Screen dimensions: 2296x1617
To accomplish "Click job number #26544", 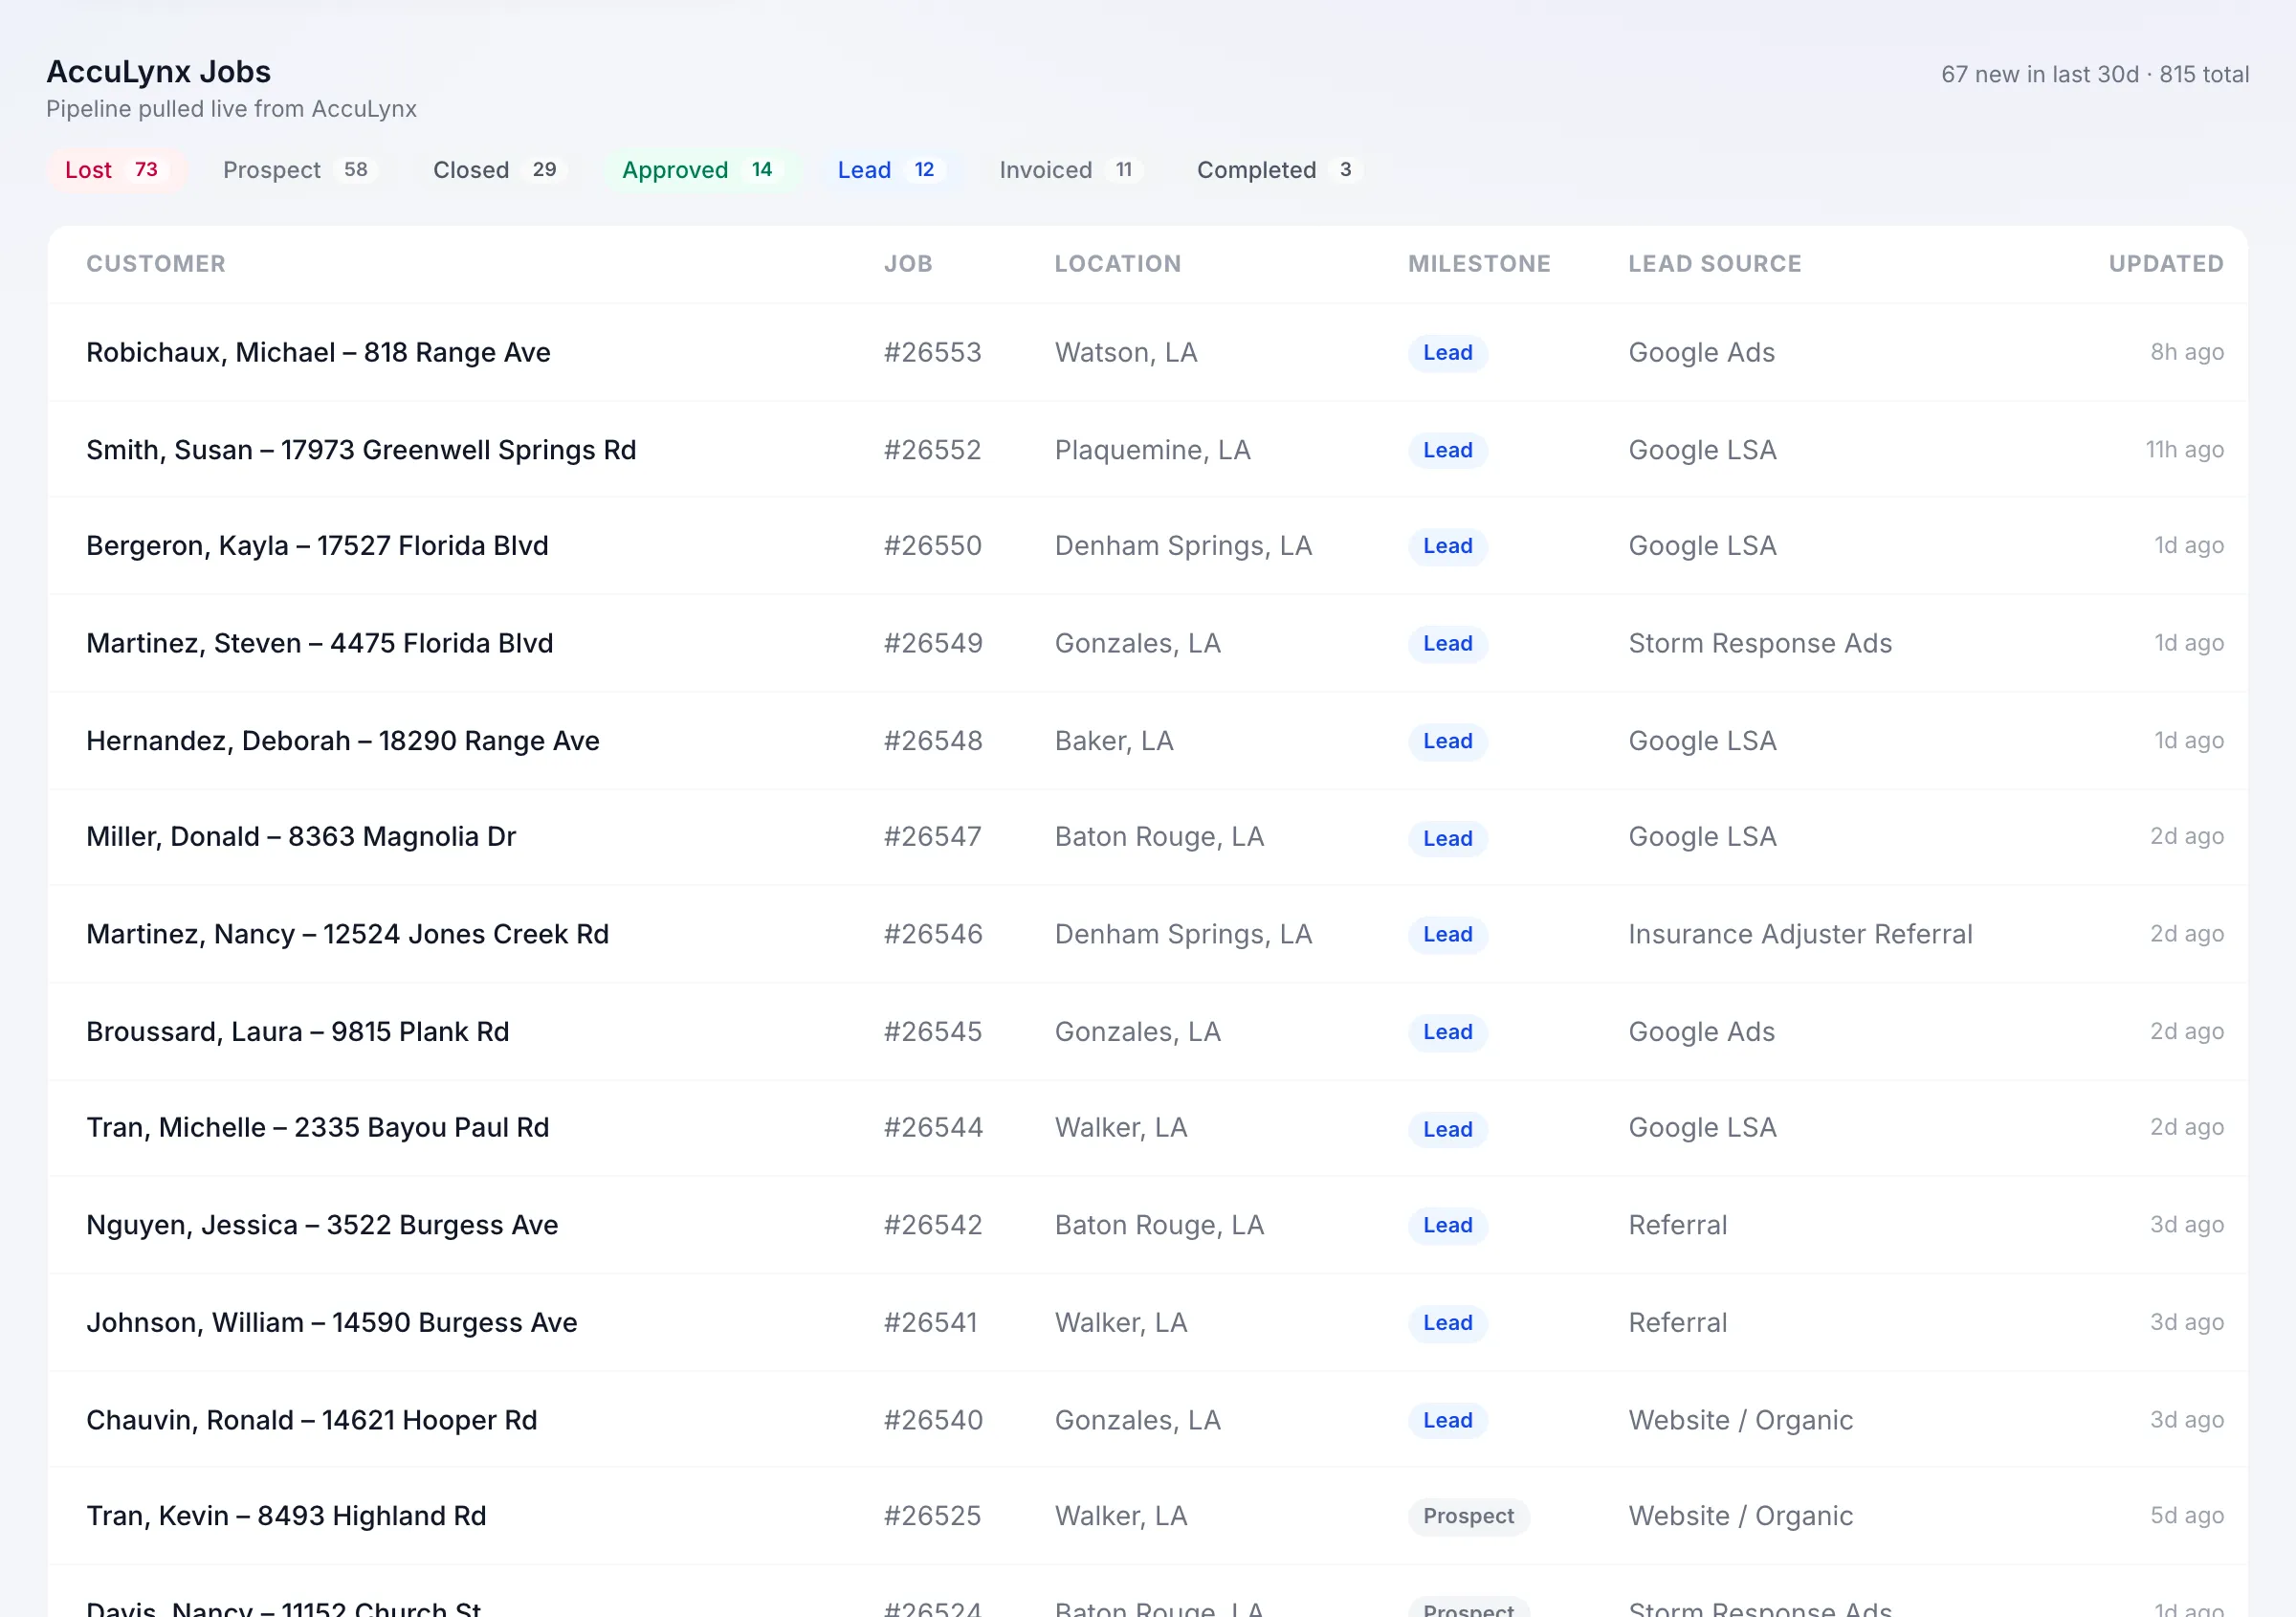I will pos(933,1128).
